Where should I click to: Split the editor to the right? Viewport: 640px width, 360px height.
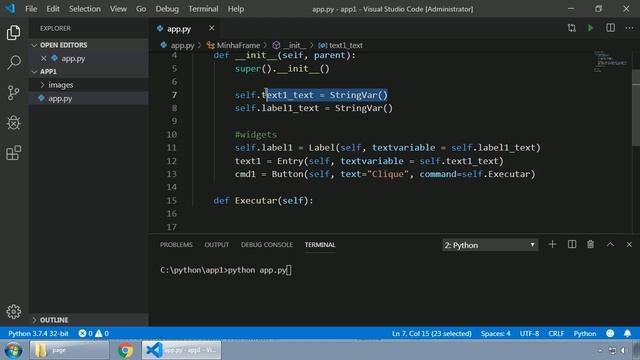pos(610,28)
